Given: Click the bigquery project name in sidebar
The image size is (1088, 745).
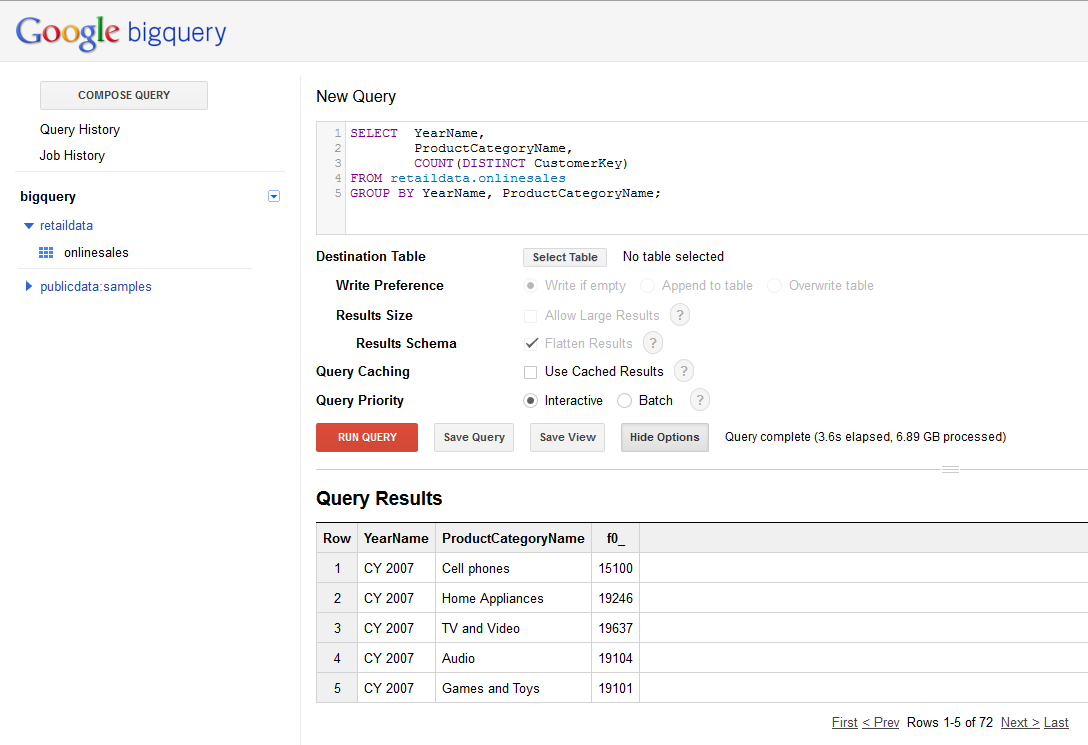Looking at the screenshot, I should [48, 196].
